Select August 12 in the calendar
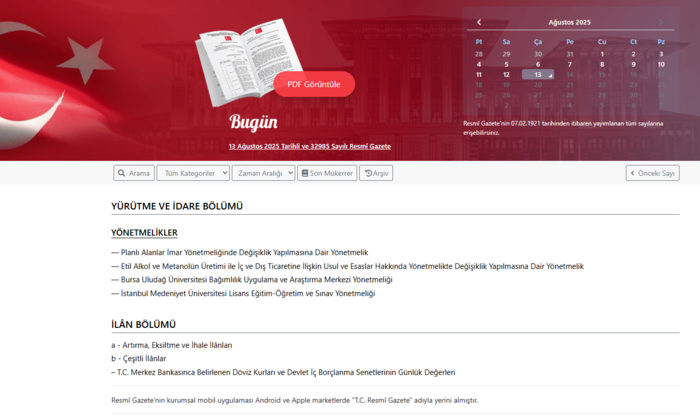This screenshot has height=417, width=700. pyautogui.click(x=506, y=75)
